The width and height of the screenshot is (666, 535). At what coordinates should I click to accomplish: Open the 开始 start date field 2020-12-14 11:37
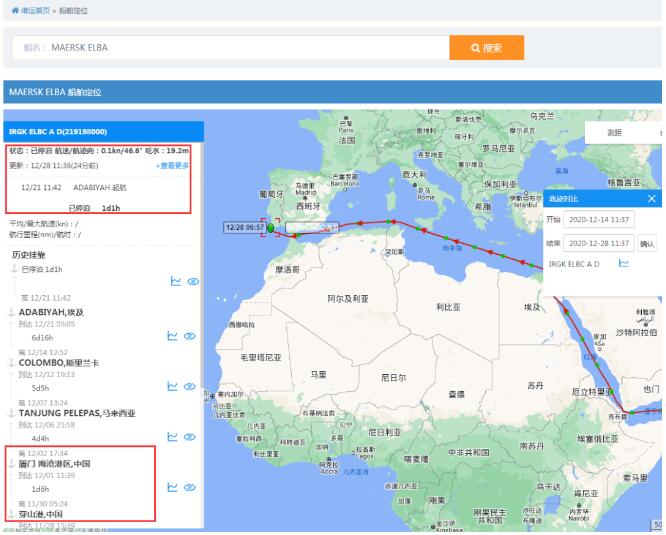tap(599, 220)
